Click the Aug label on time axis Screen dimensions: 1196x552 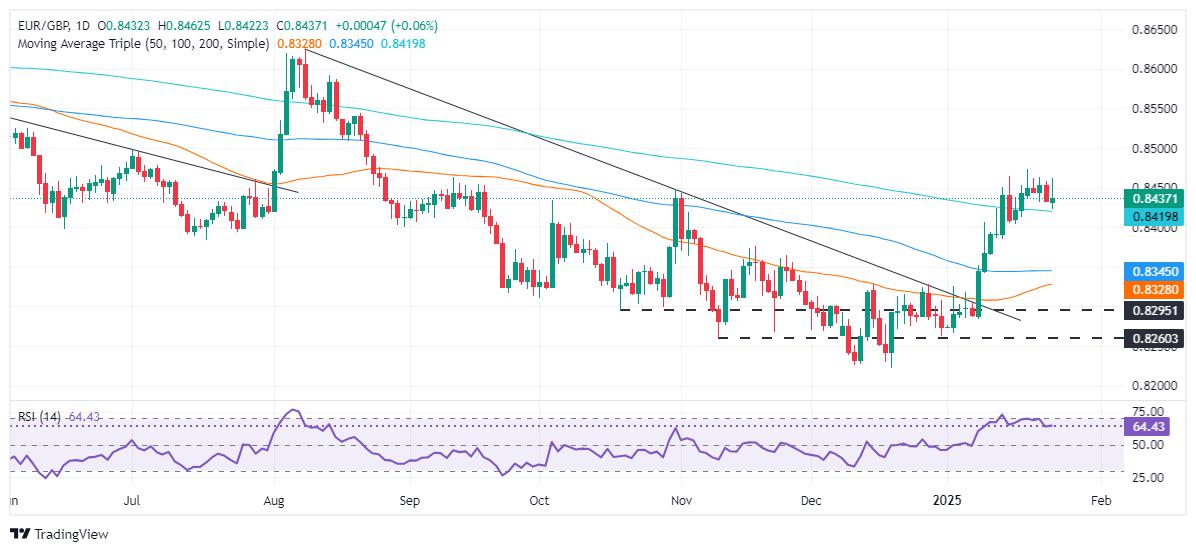click(x=275, y=503)
